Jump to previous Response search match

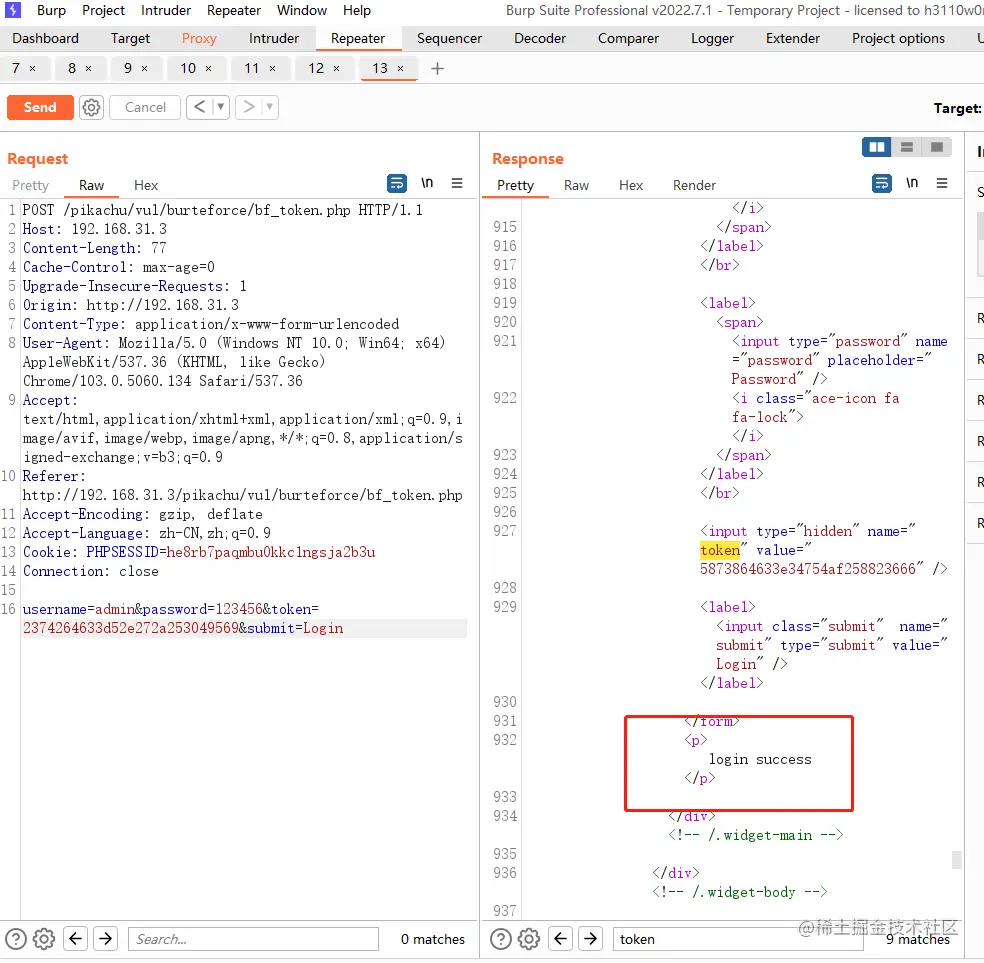[x=561, y=939]
